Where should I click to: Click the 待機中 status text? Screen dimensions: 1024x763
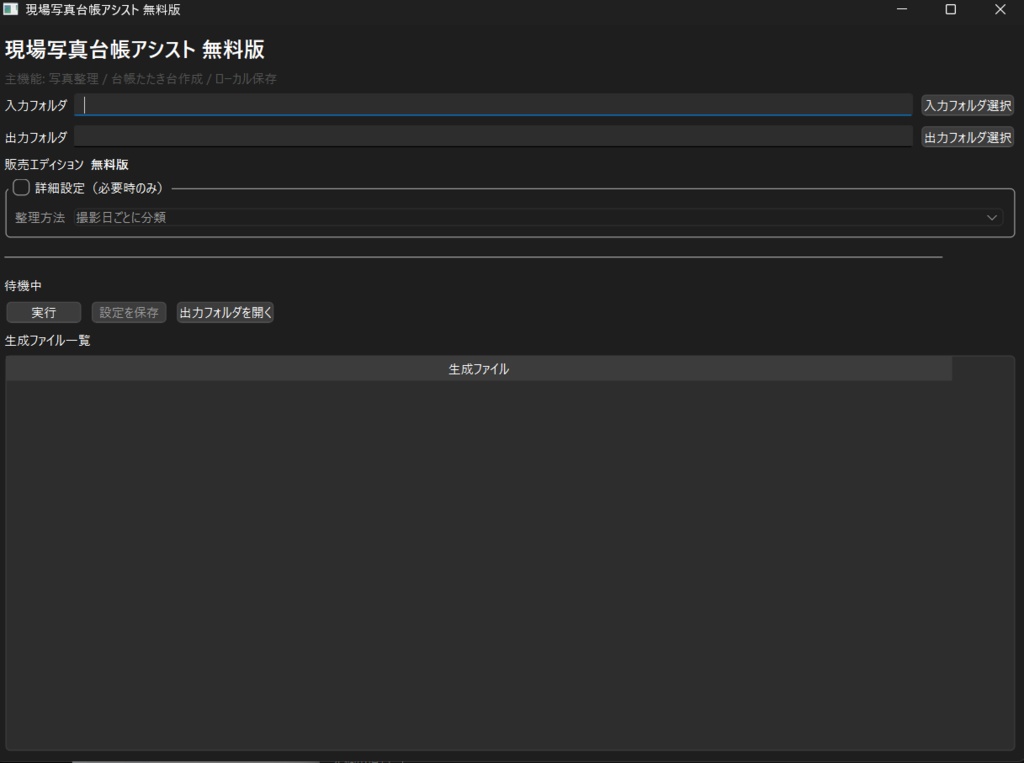24,286
